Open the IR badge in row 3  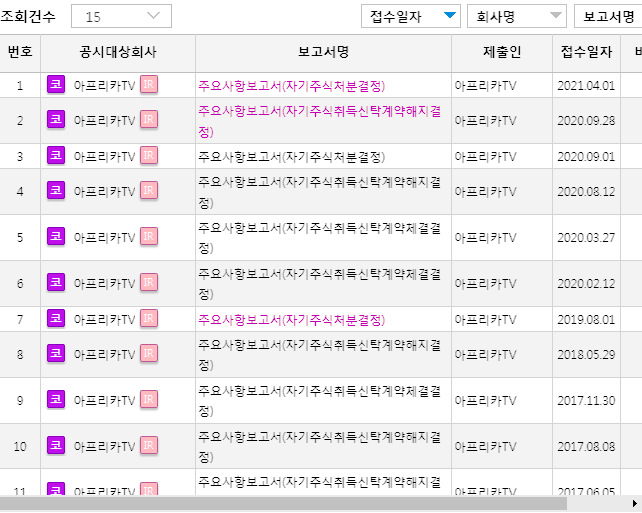coord(149,156)
